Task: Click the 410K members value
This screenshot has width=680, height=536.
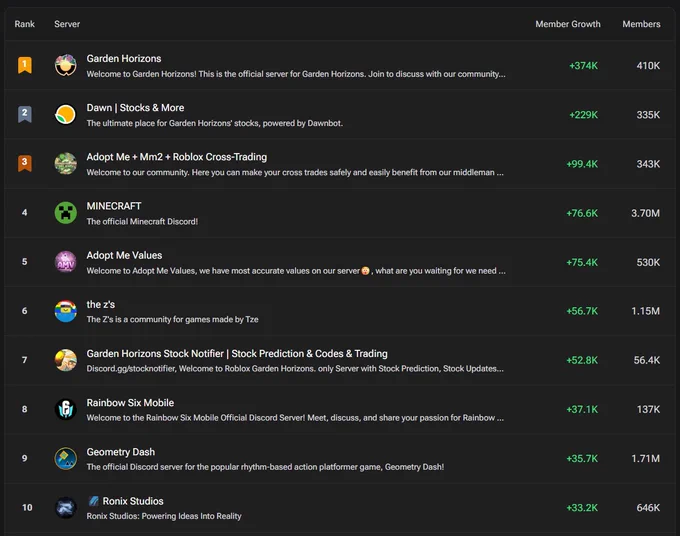Action: (648, 65)
